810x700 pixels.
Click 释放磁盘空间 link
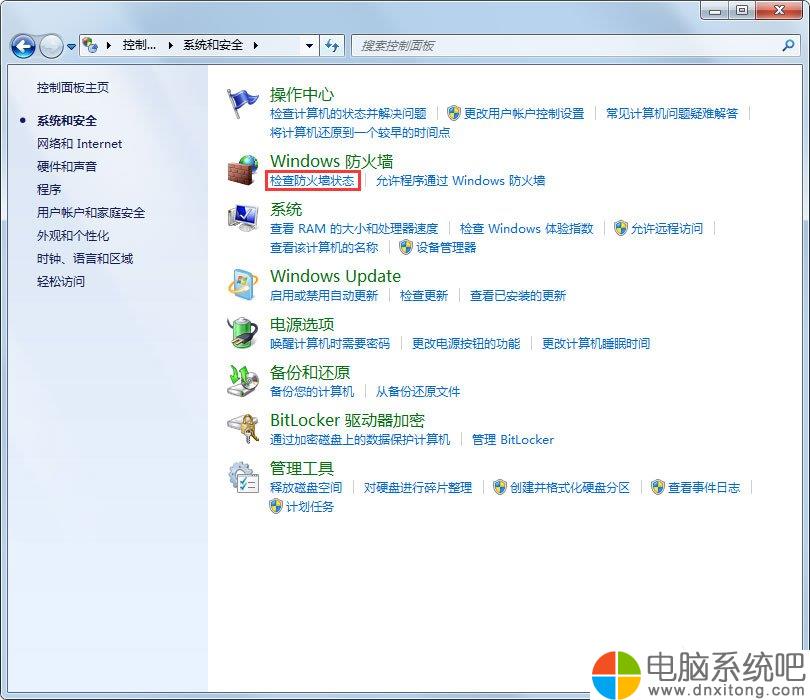pyautogui.click(x=306, y=487)
